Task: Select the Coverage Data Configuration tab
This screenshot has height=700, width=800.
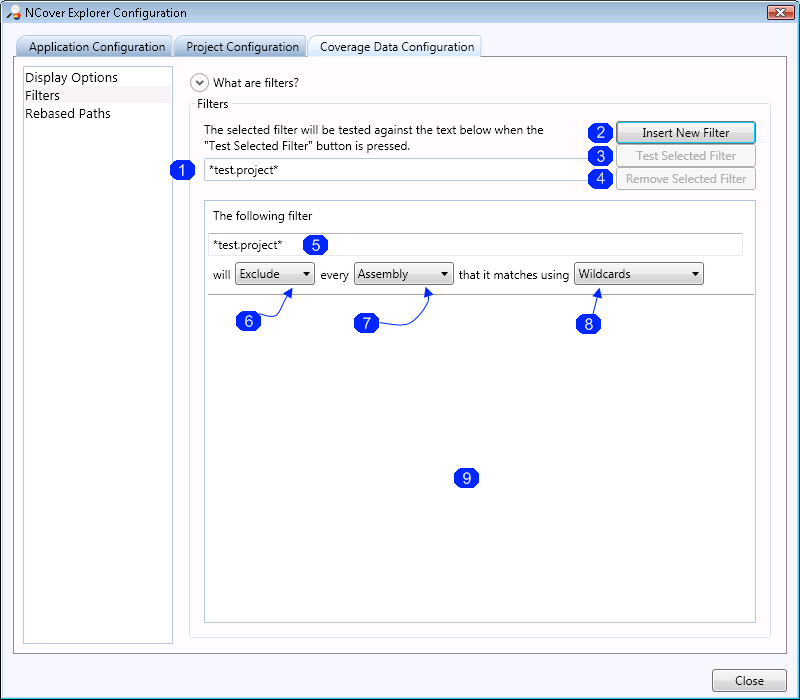Action: click(396, 47)
